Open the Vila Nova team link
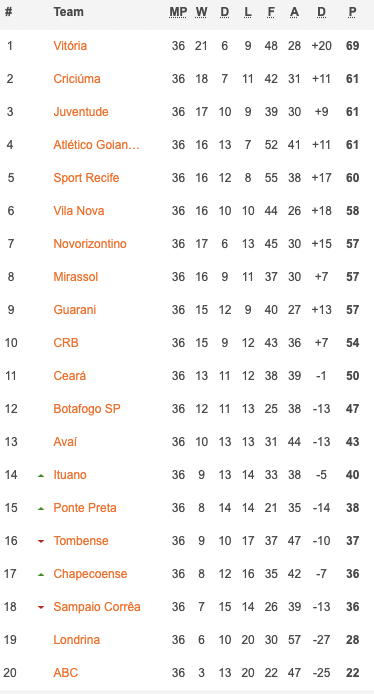374x694 pixels. click(79, 211)
